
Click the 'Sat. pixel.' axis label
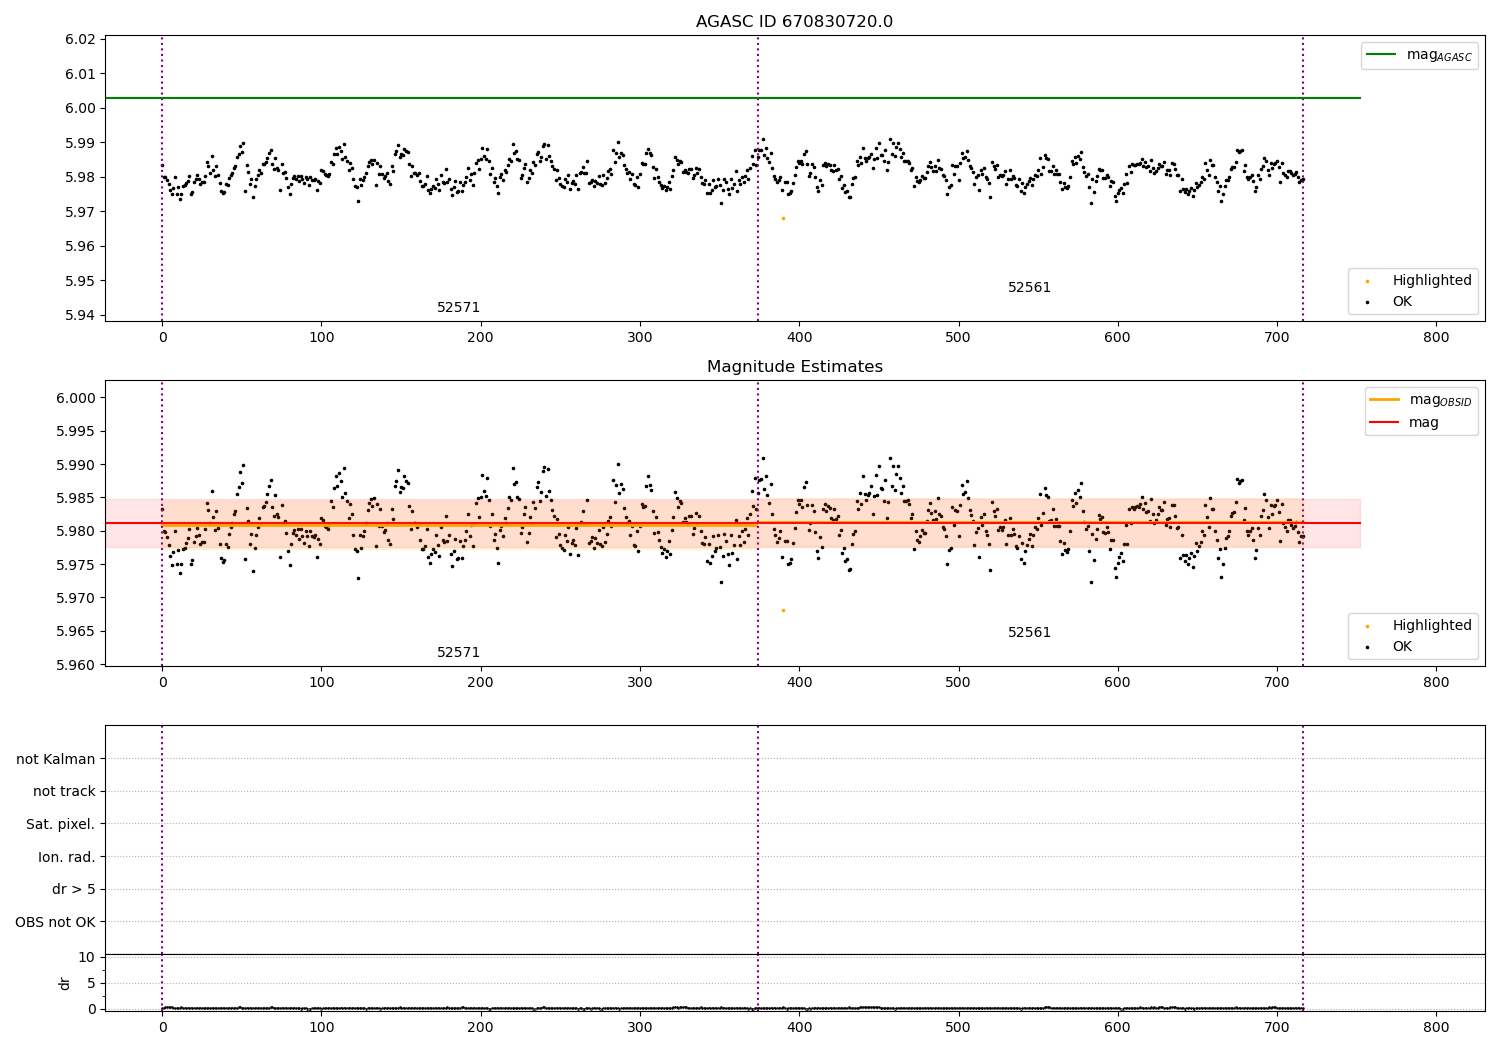(x=61, y=825)
